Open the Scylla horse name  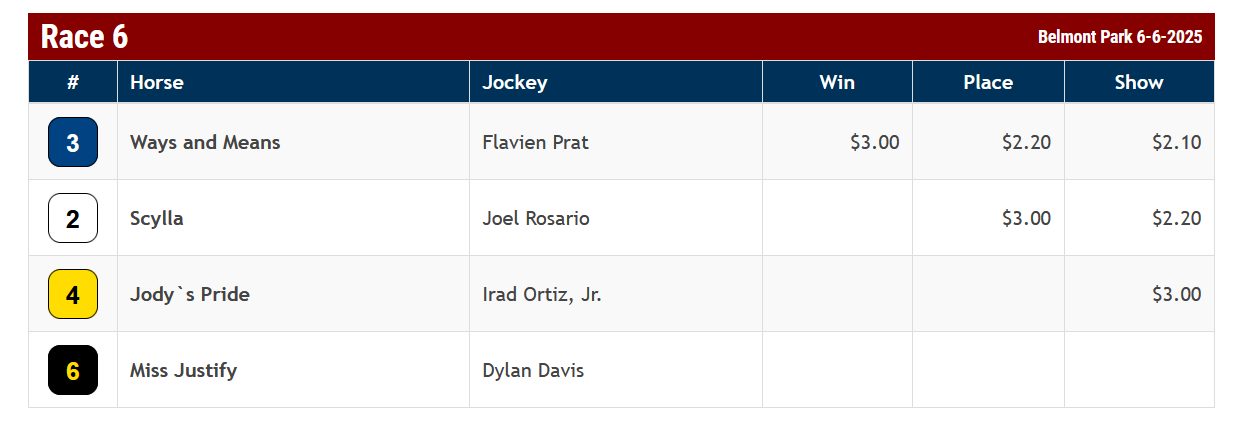coord(157,218)
